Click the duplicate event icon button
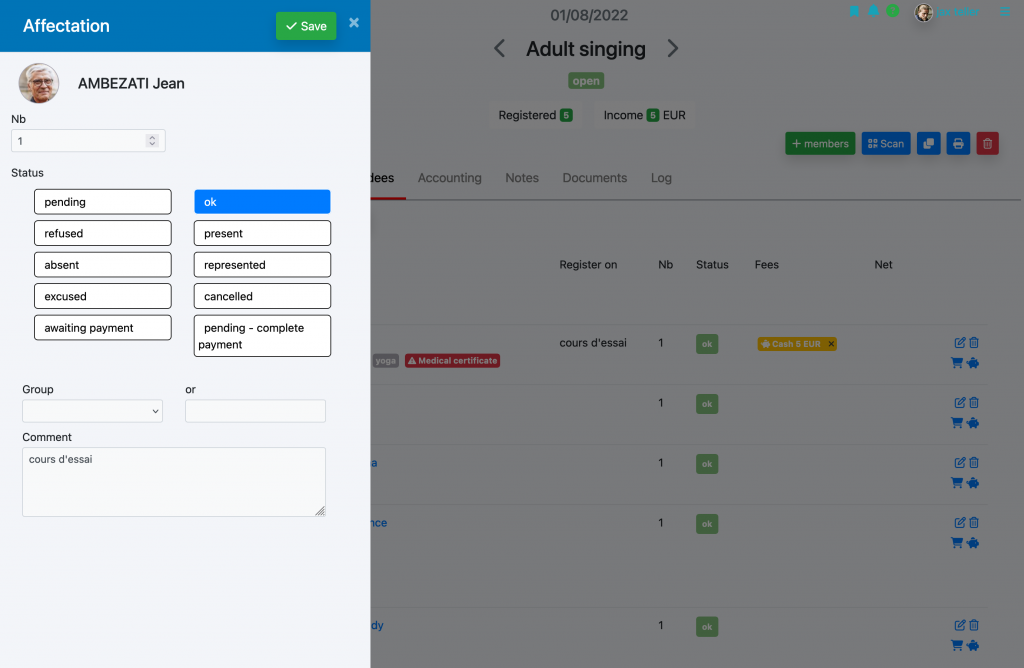The width and height of the screenshot is (1024, 668). click(x=929, y=144)
